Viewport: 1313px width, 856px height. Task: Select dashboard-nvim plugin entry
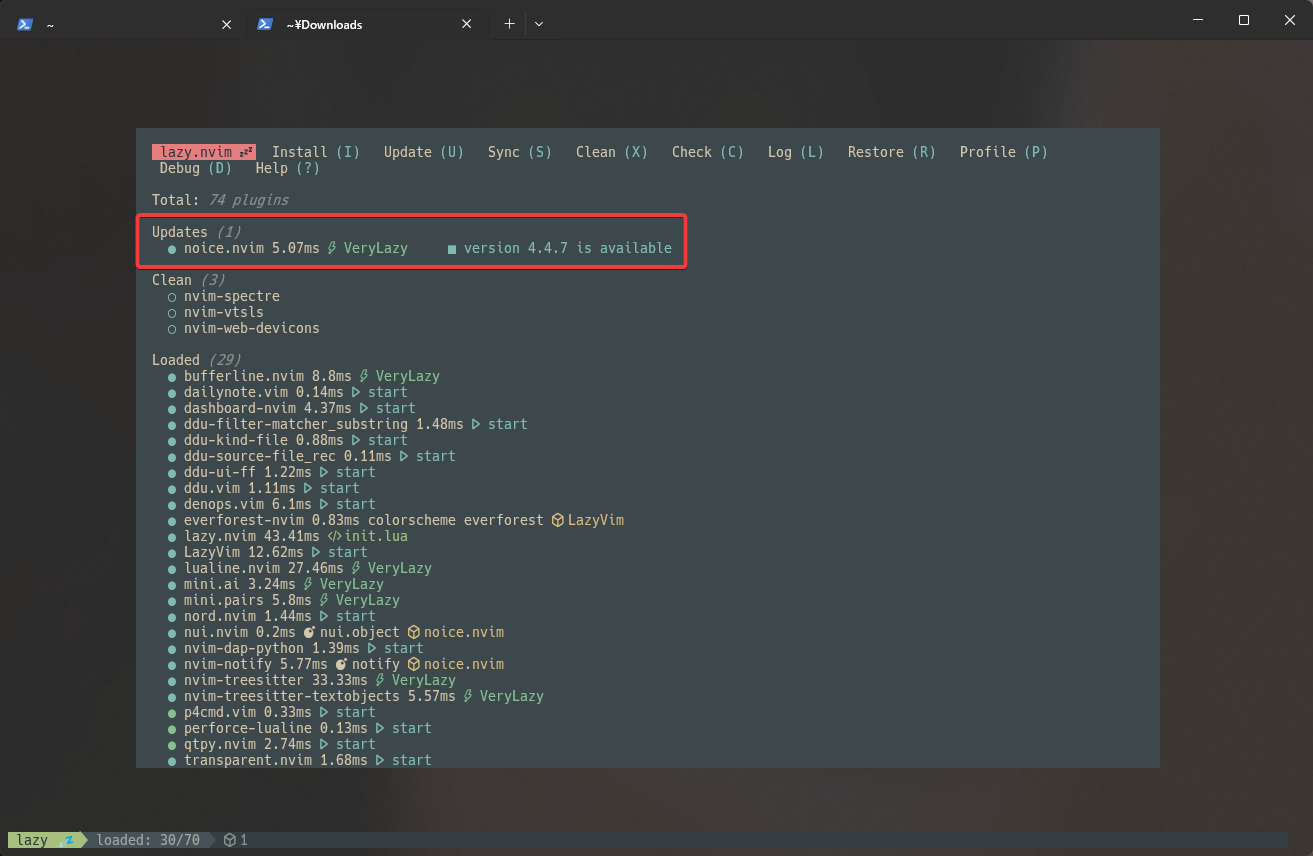(240, 408)
